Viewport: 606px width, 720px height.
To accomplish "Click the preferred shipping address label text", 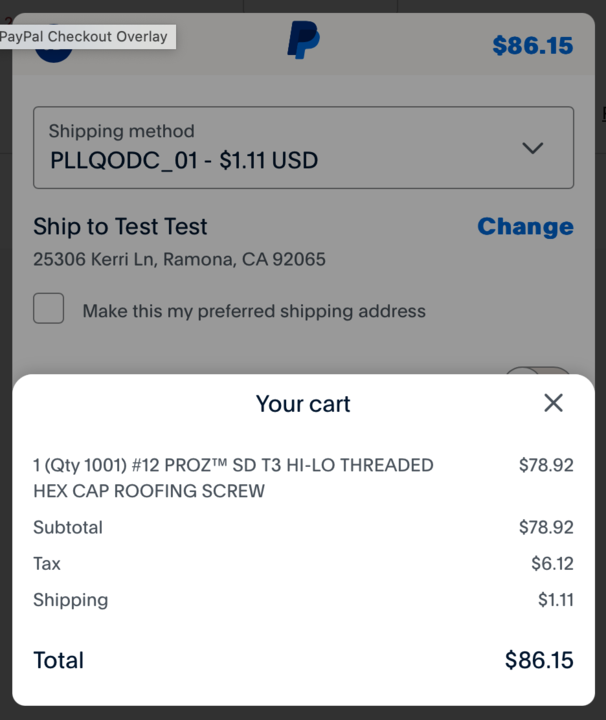I will tap(254, 311).
